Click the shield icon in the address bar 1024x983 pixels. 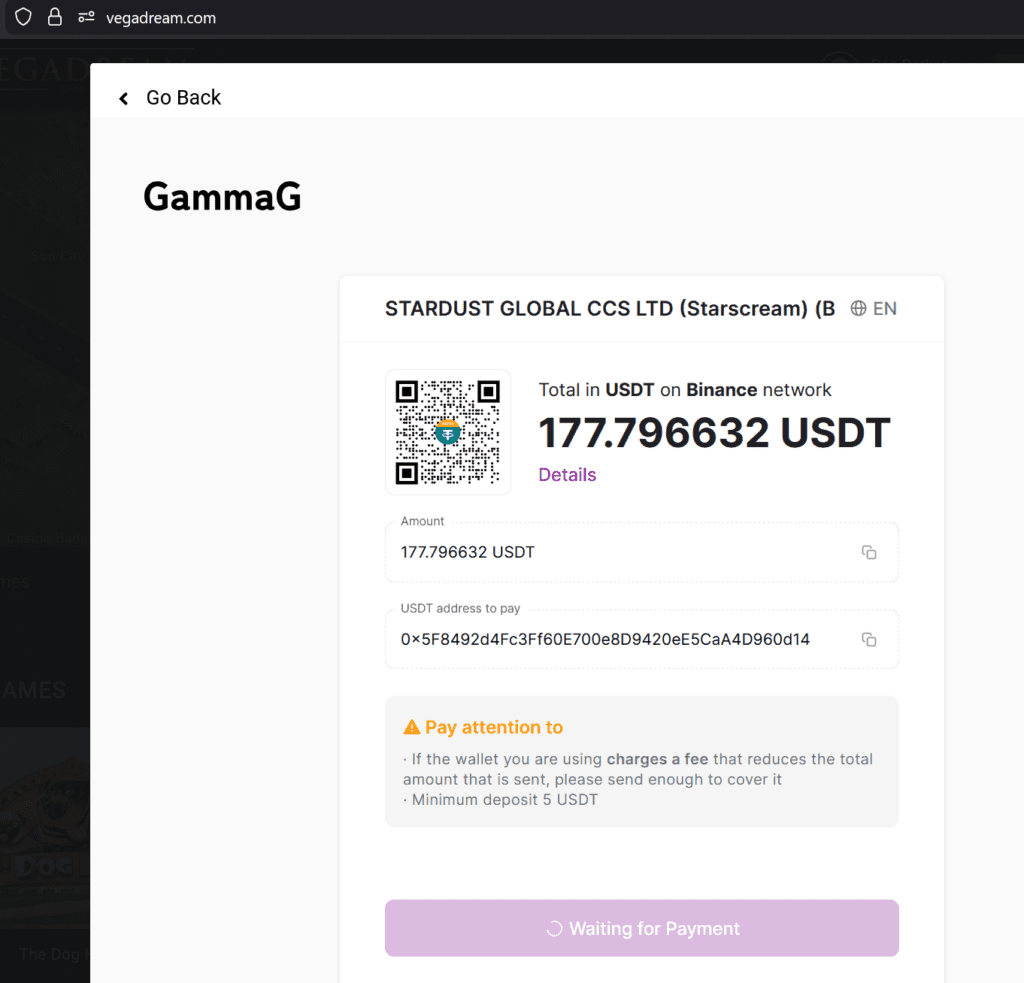[22, 17]
